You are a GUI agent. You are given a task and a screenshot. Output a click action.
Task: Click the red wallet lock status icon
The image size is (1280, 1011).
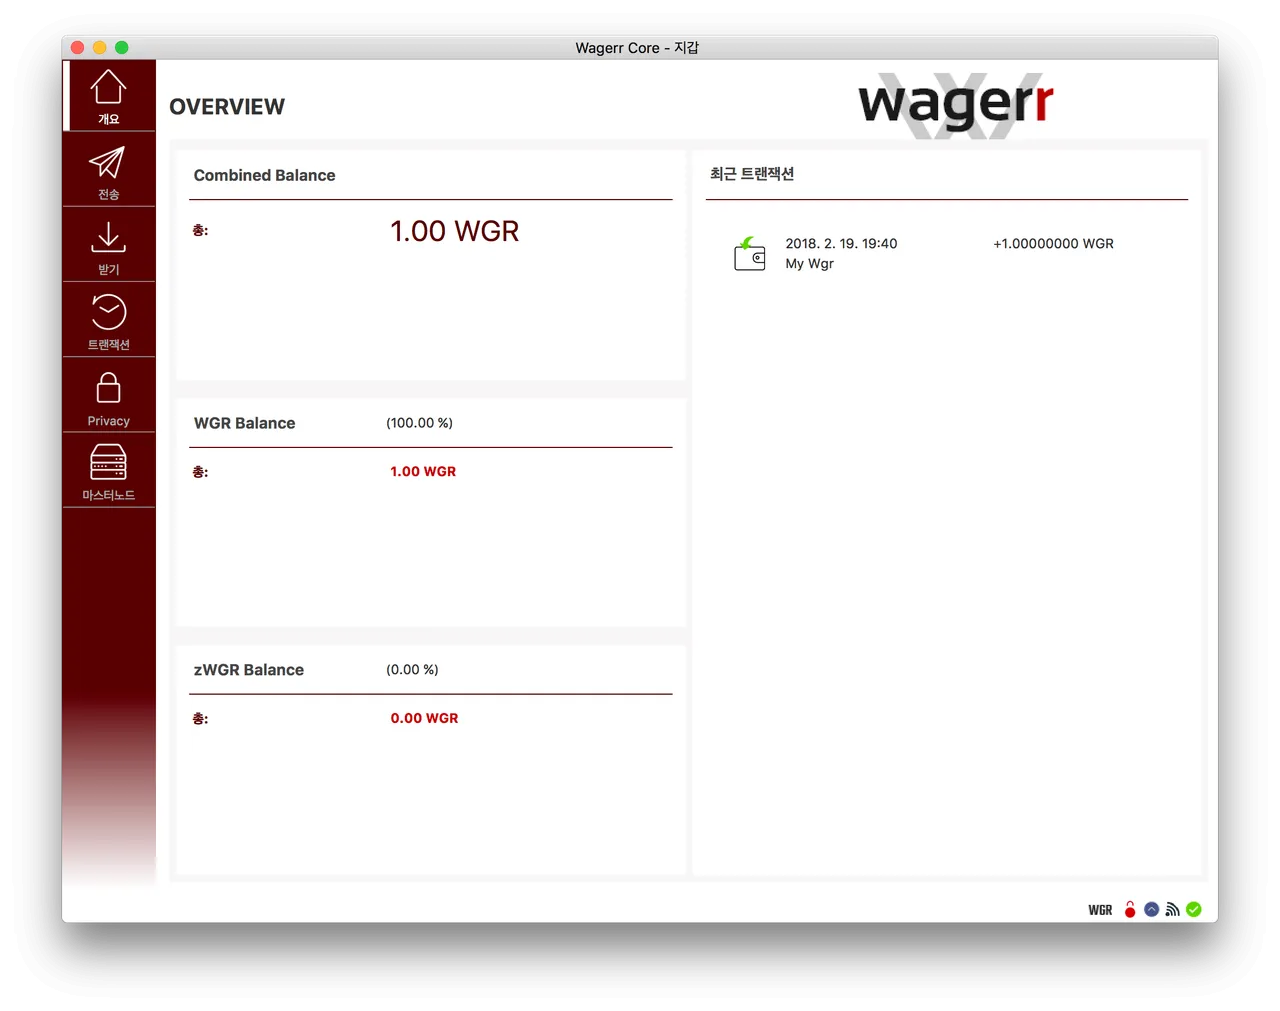pos(1130,909)
